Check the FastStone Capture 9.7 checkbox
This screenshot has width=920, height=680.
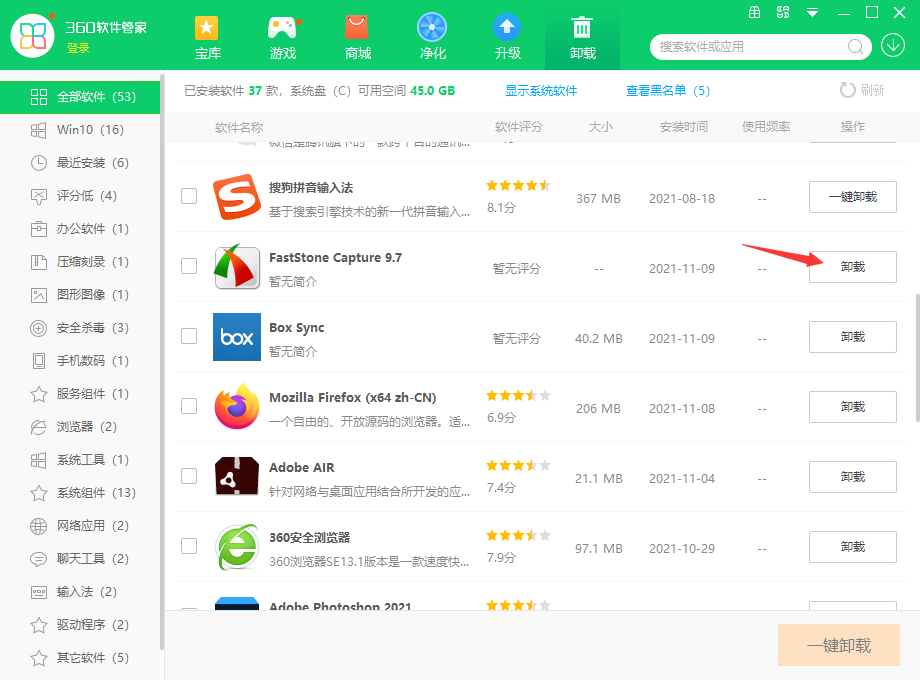coord(189,266)
